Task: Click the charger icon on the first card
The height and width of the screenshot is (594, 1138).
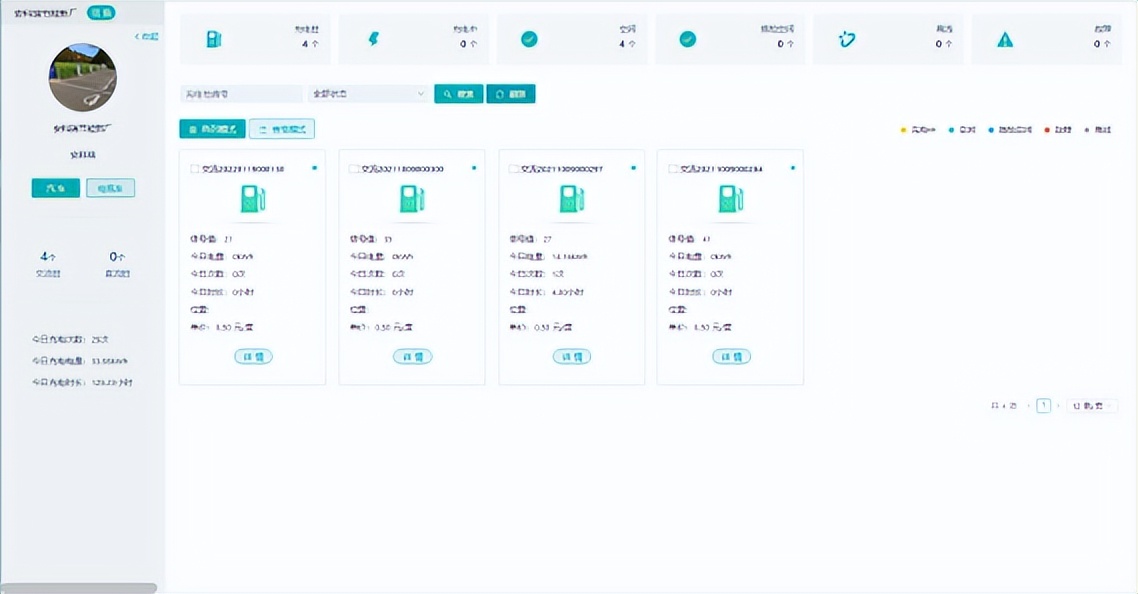Action: tap(252, 197)
